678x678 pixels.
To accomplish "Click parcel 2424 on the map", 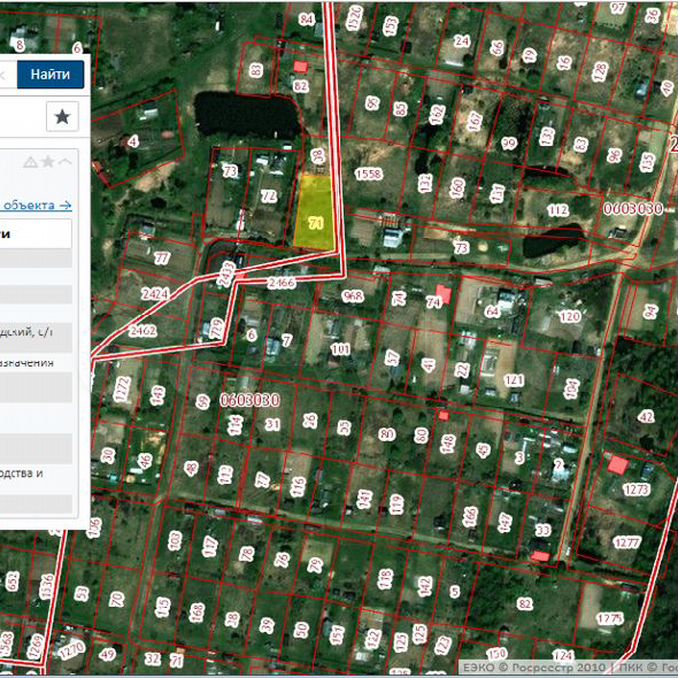I will coord(155,295).
